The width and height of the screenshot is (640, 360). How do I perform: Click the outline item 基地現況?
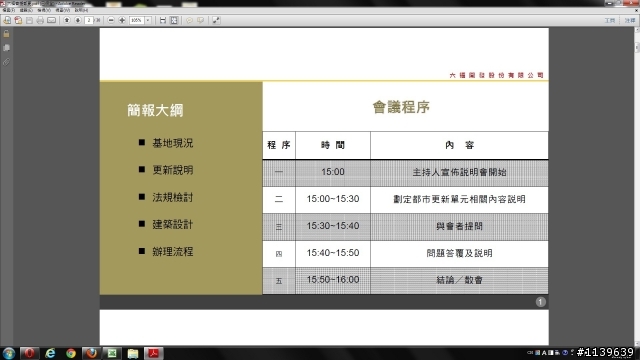pos(173,143)
